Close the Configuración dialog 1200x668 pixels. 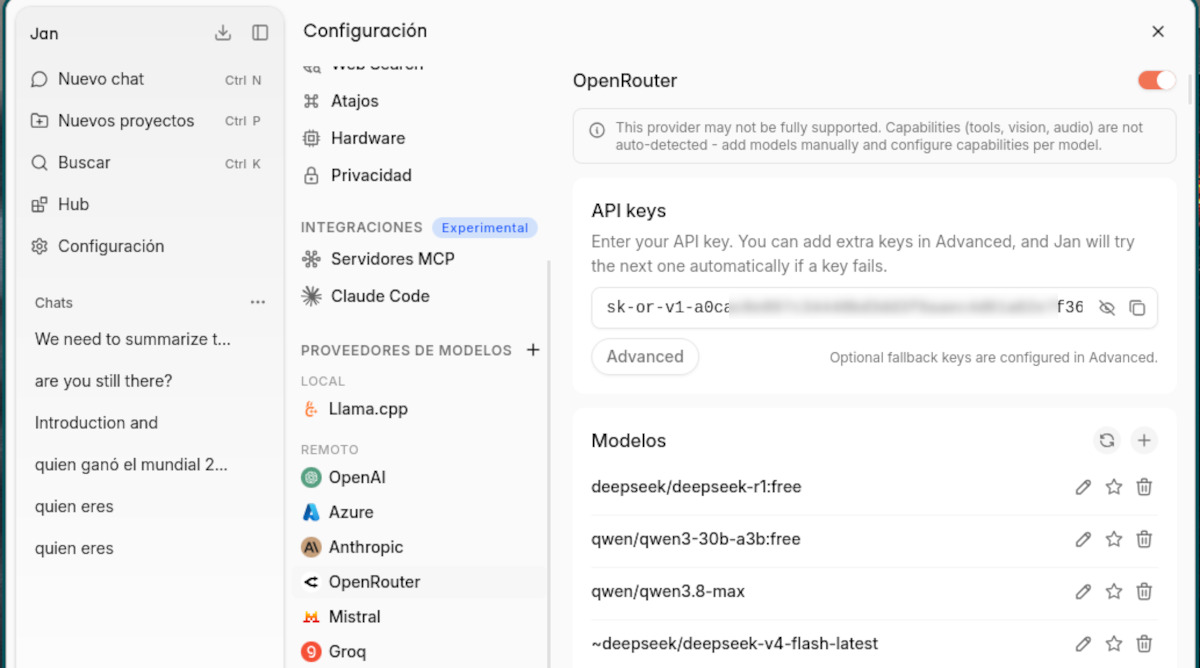pyautogui.click(x=1158, y=32)
